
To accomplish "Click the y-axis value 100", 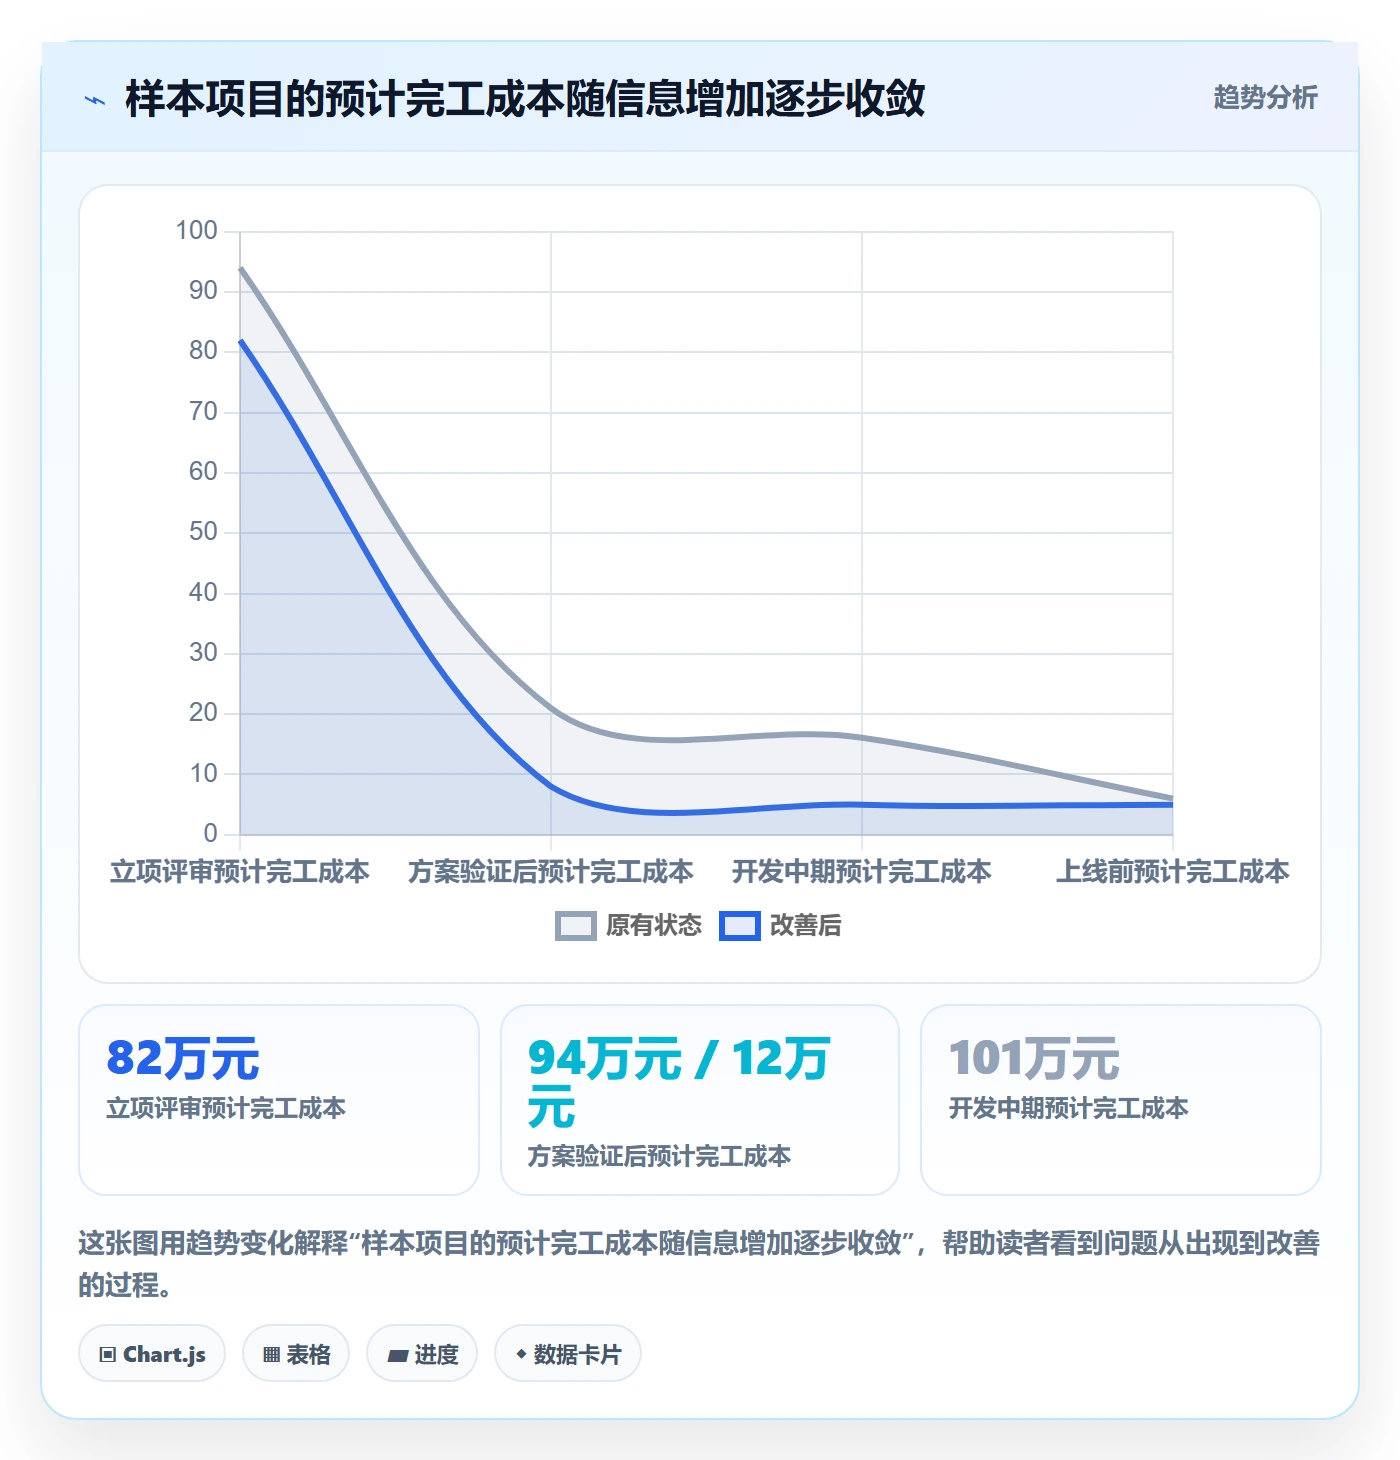I will 197,231.
